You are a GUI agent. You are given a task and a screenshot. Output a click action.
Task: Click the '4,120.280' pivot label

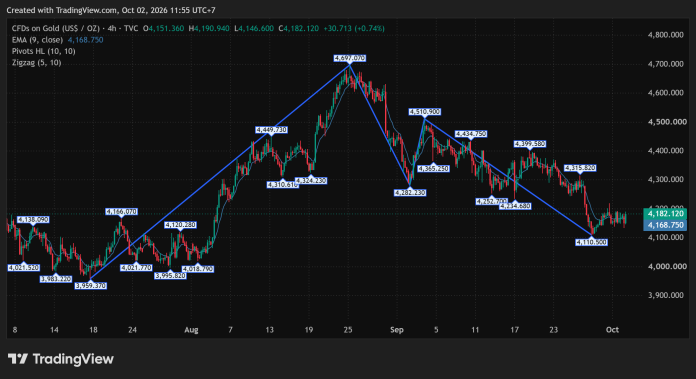(180, 225)
